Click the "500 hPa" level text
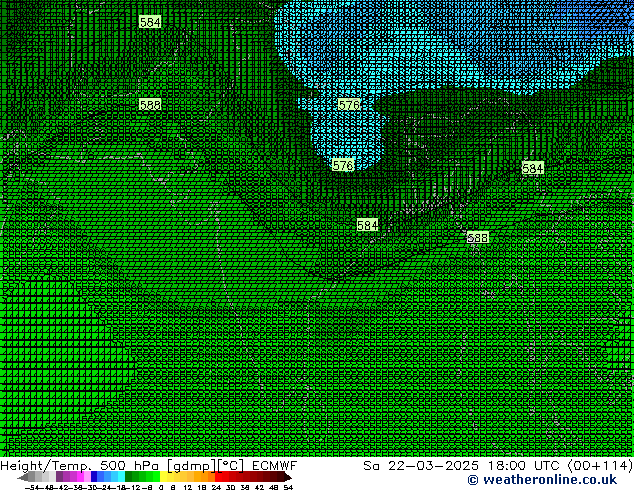 click(x=131, y=466)
